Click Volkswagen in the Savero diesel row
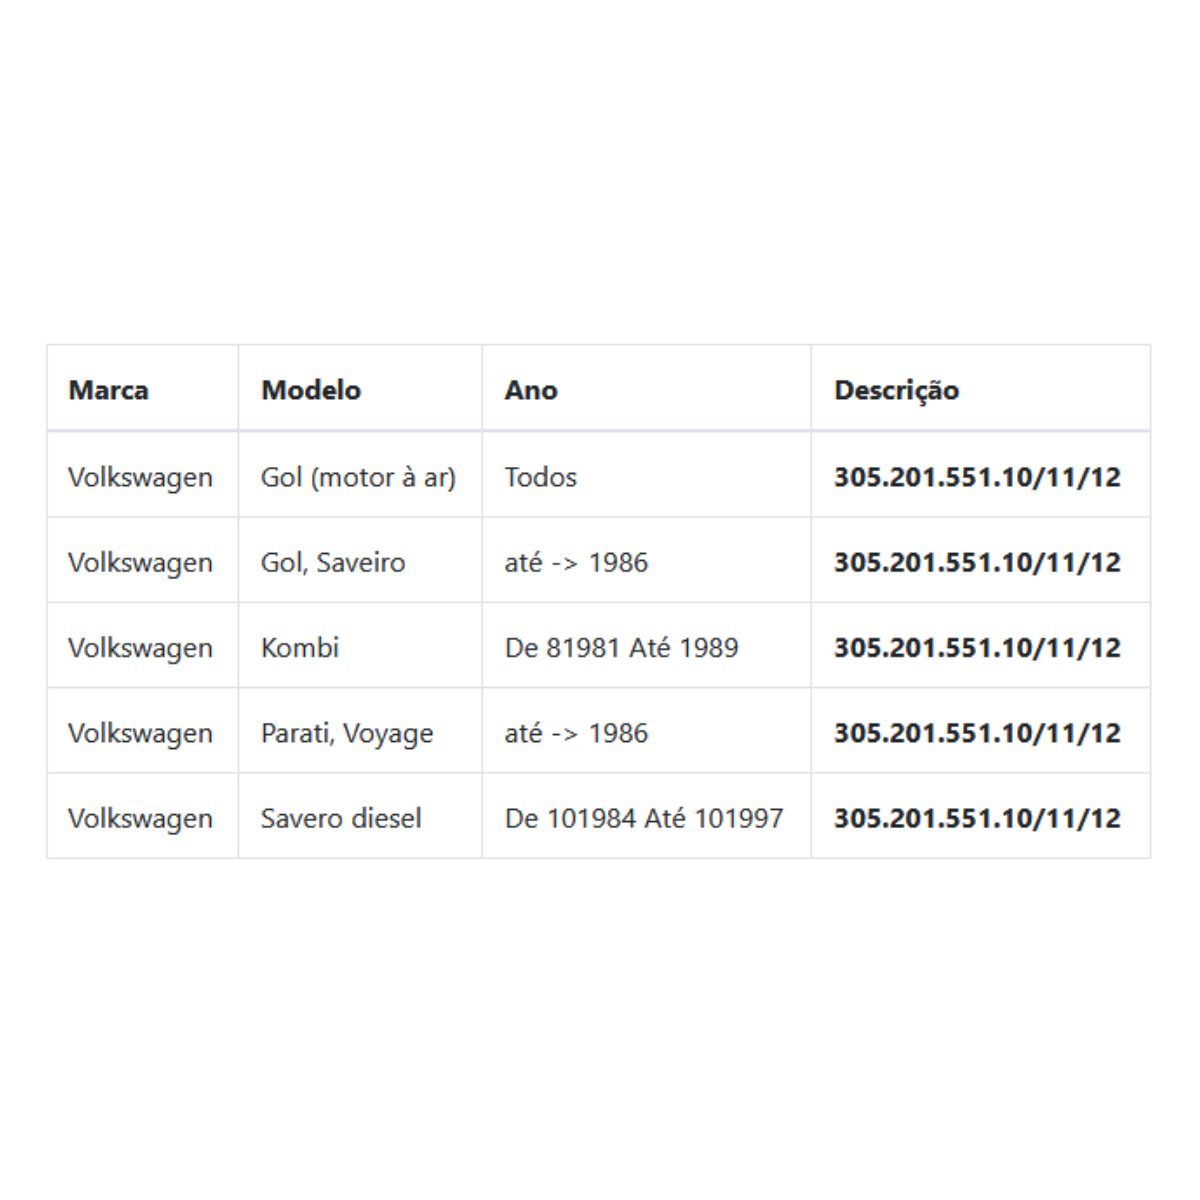The image size is (1200, 1200). tap(140, 819)
